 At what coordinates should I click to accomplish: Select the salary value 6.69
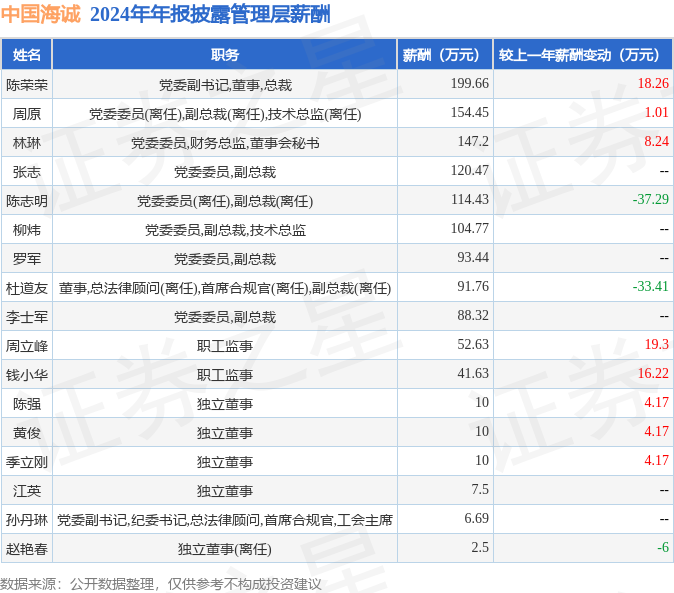(476, 518)
